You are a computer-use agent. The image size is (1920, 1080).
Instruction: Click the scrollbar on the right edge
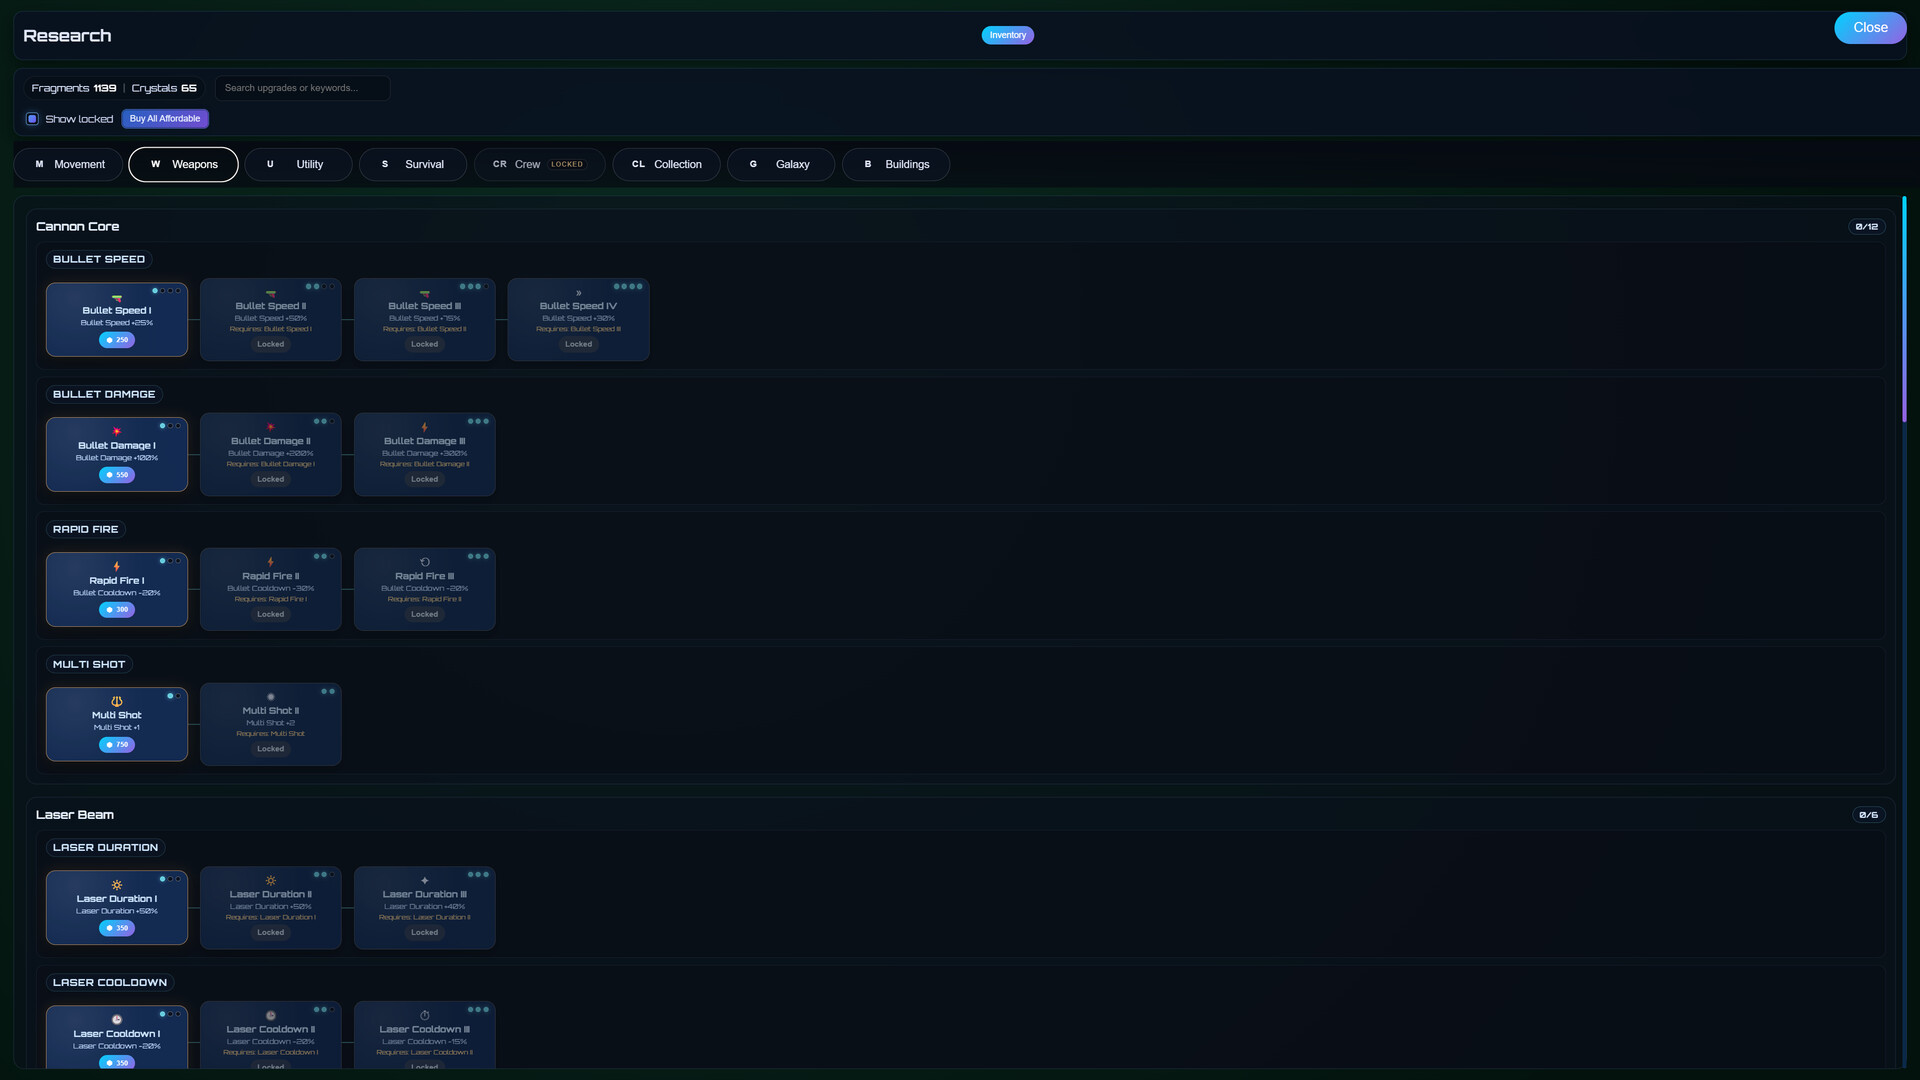[1904, 310]
